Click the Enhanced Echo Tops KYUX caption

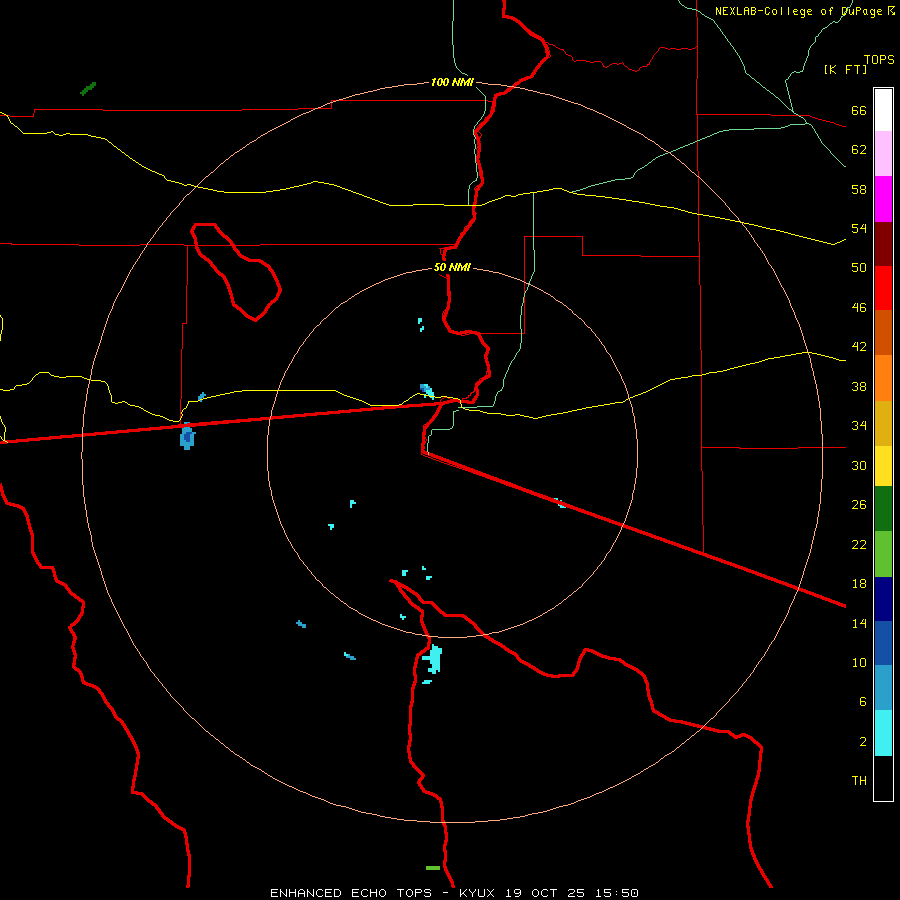coord(454,893)
